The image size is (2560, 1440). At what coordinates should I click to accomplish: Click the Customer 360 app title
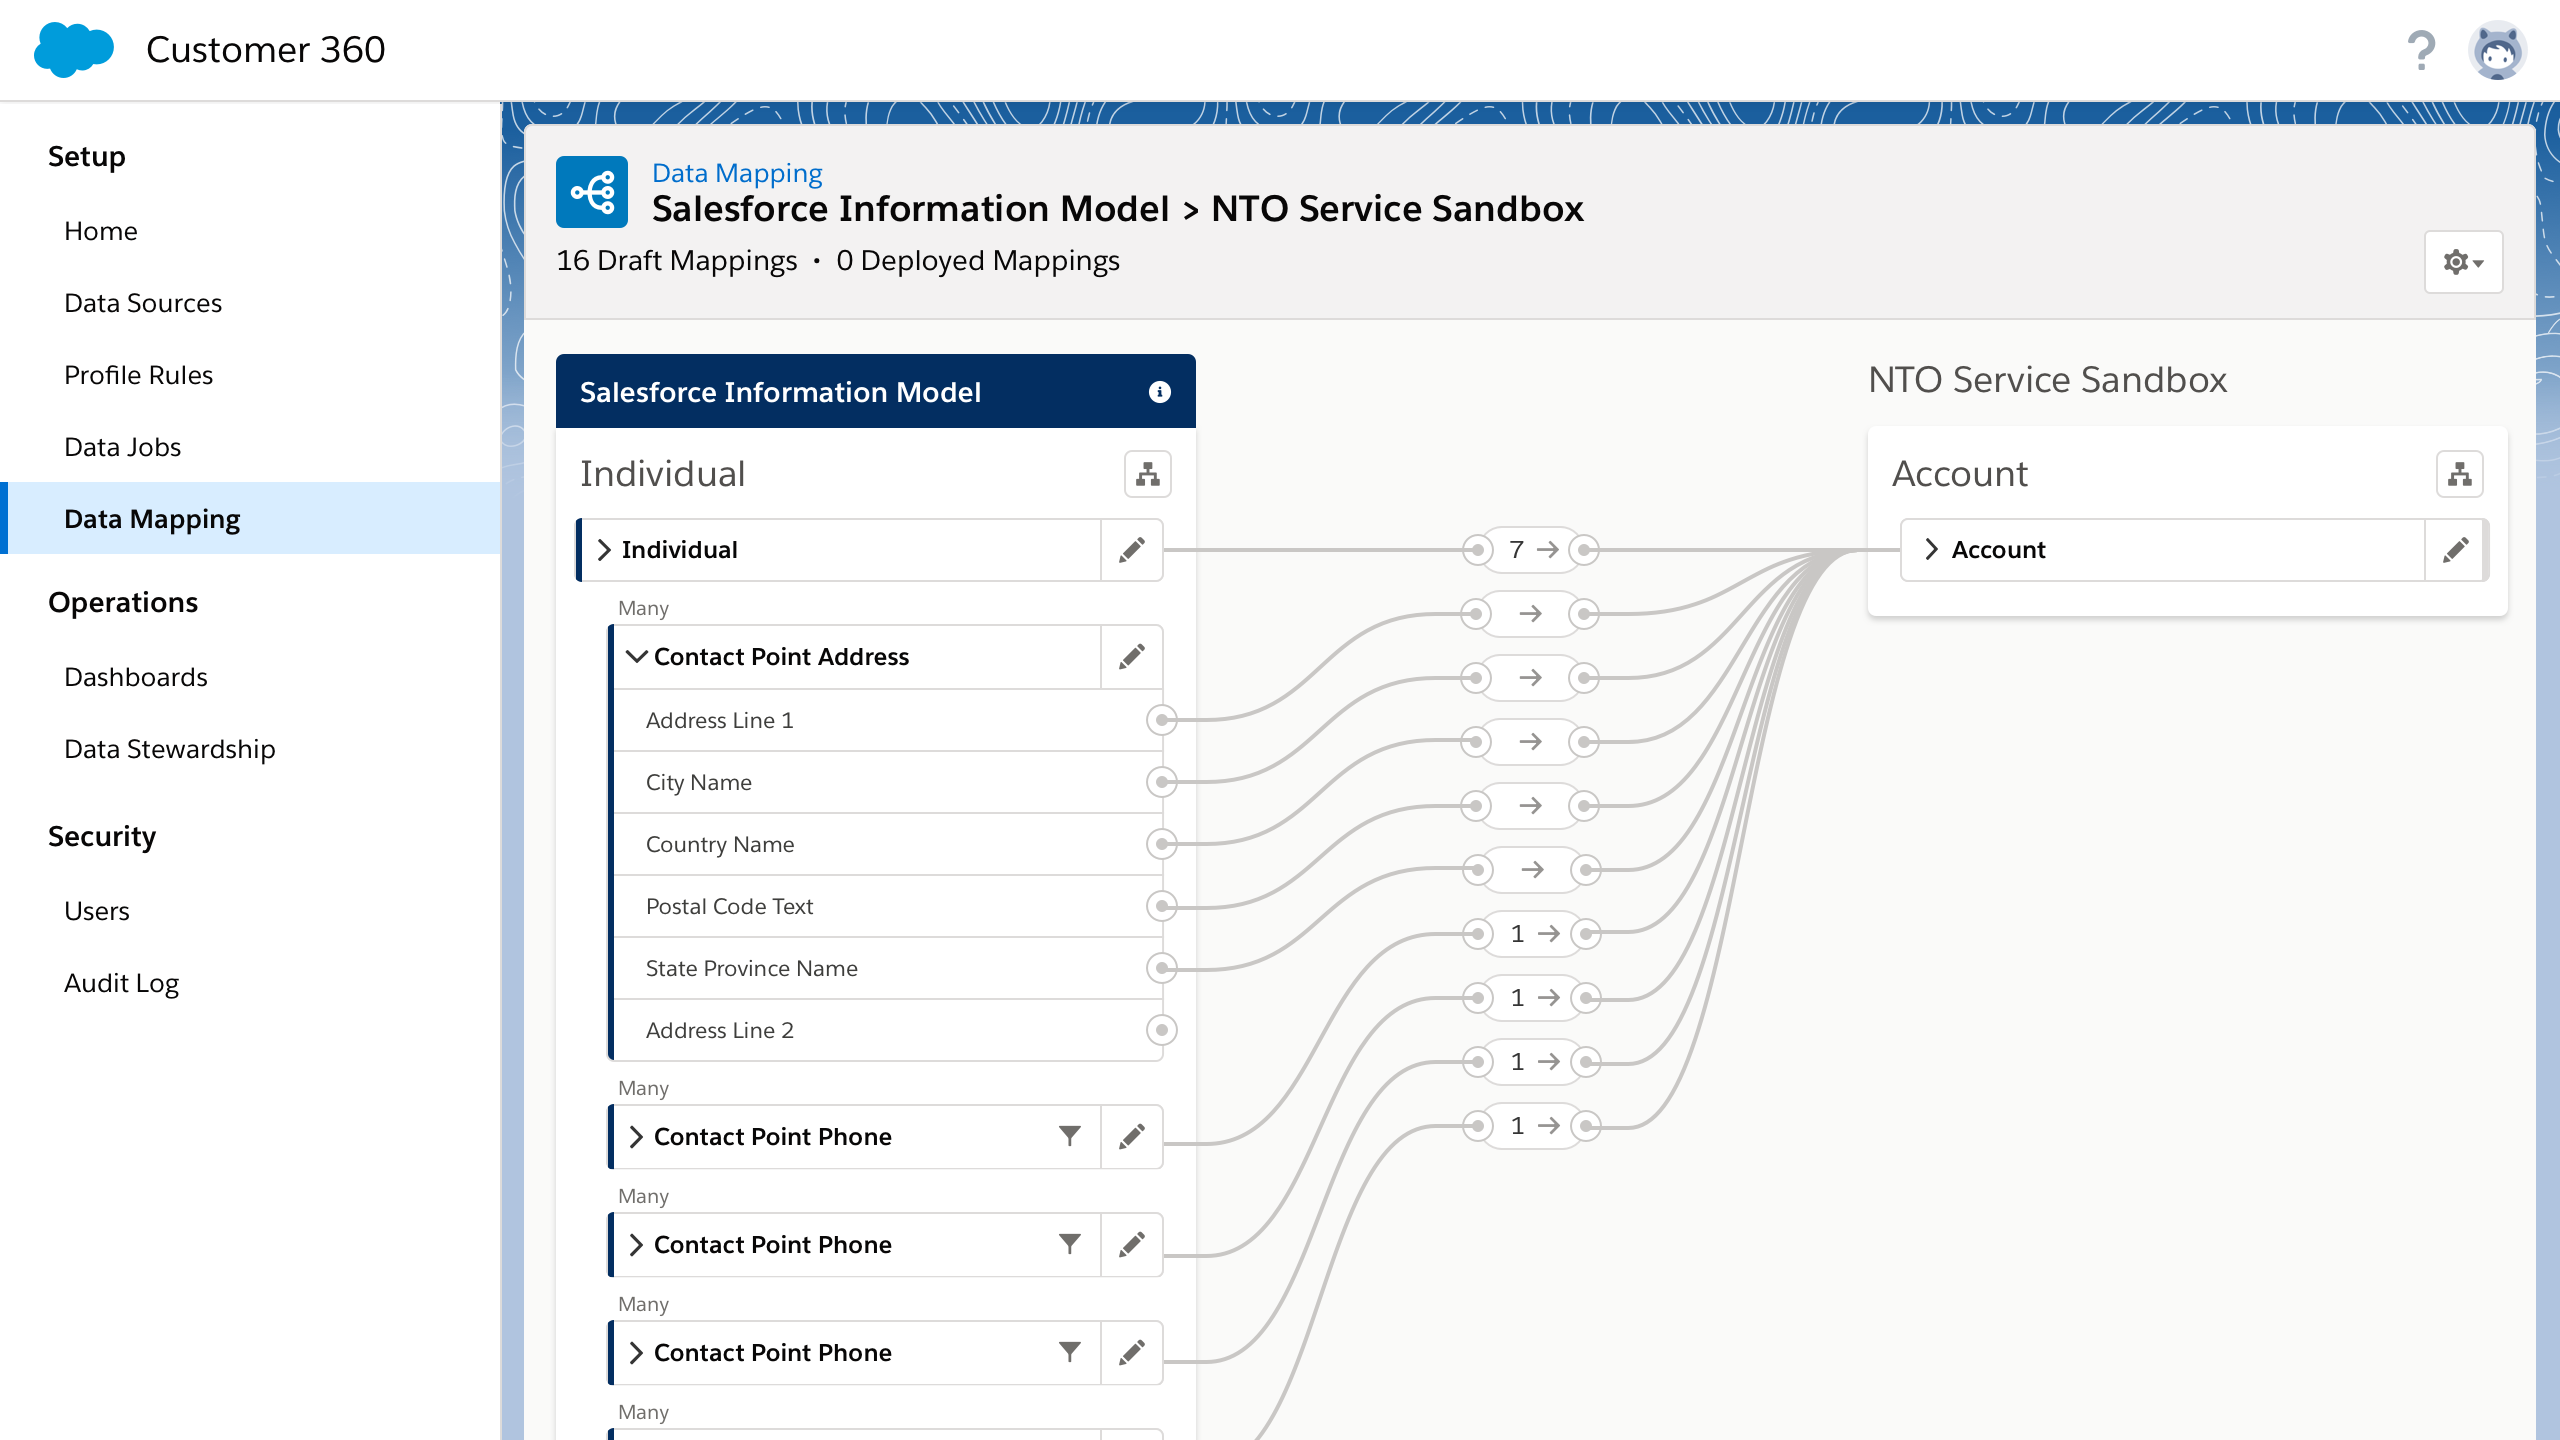tap(266, 50)
